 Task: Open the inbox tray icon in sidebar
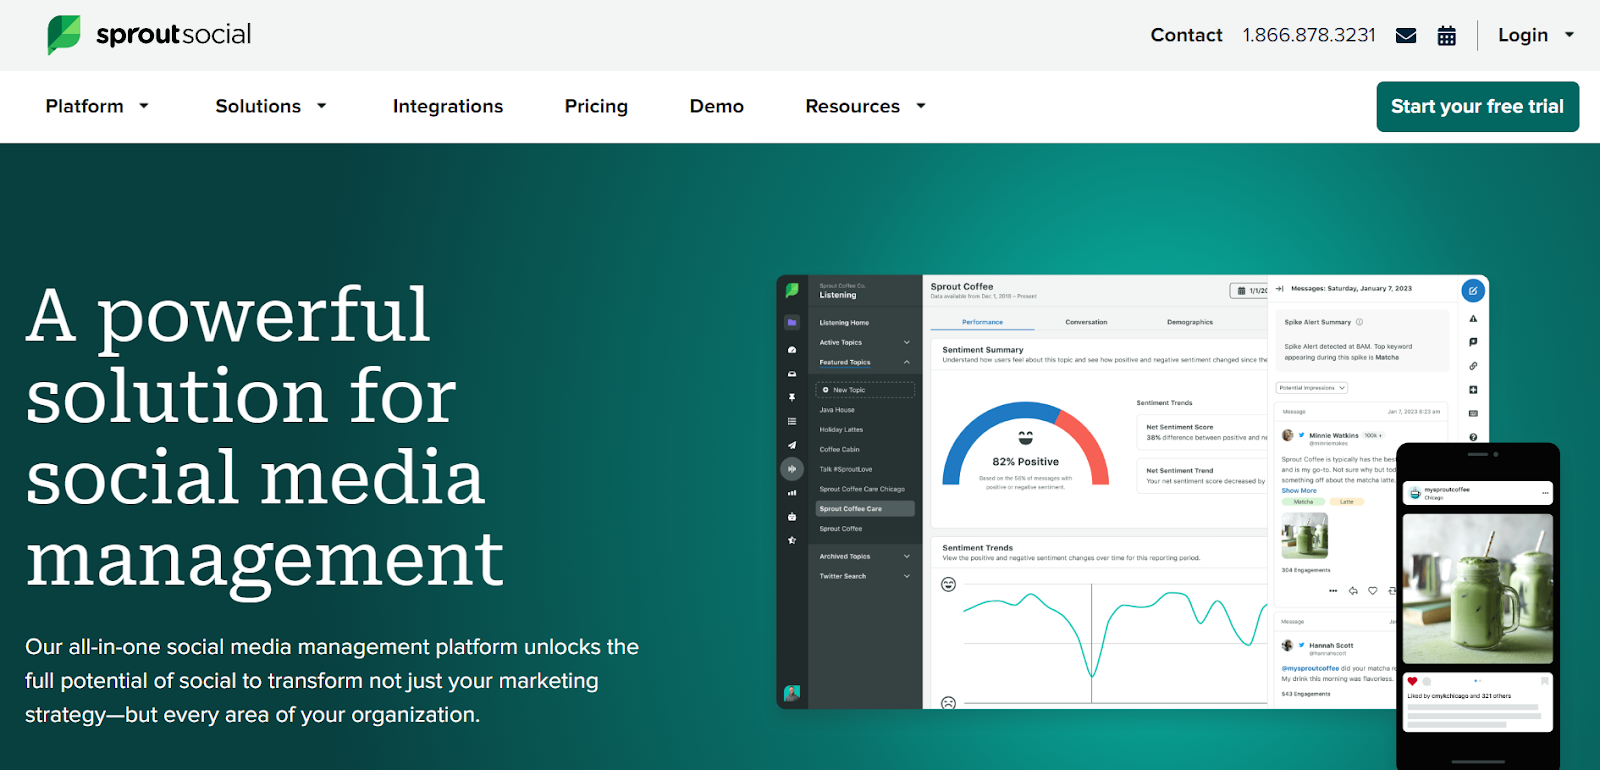click(x=792, y=374)
